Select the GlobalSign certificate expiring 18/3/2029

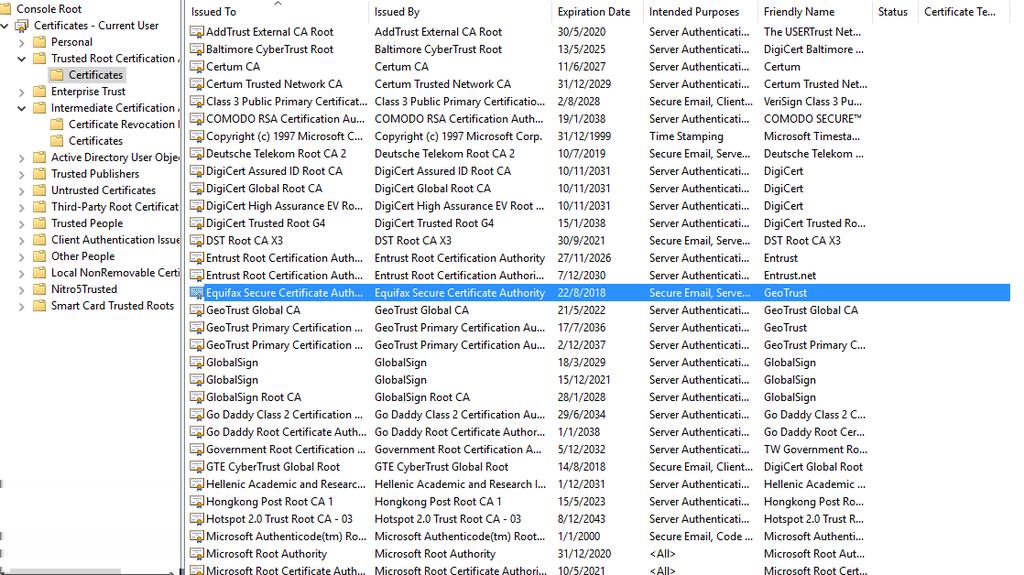pos(598,363)
